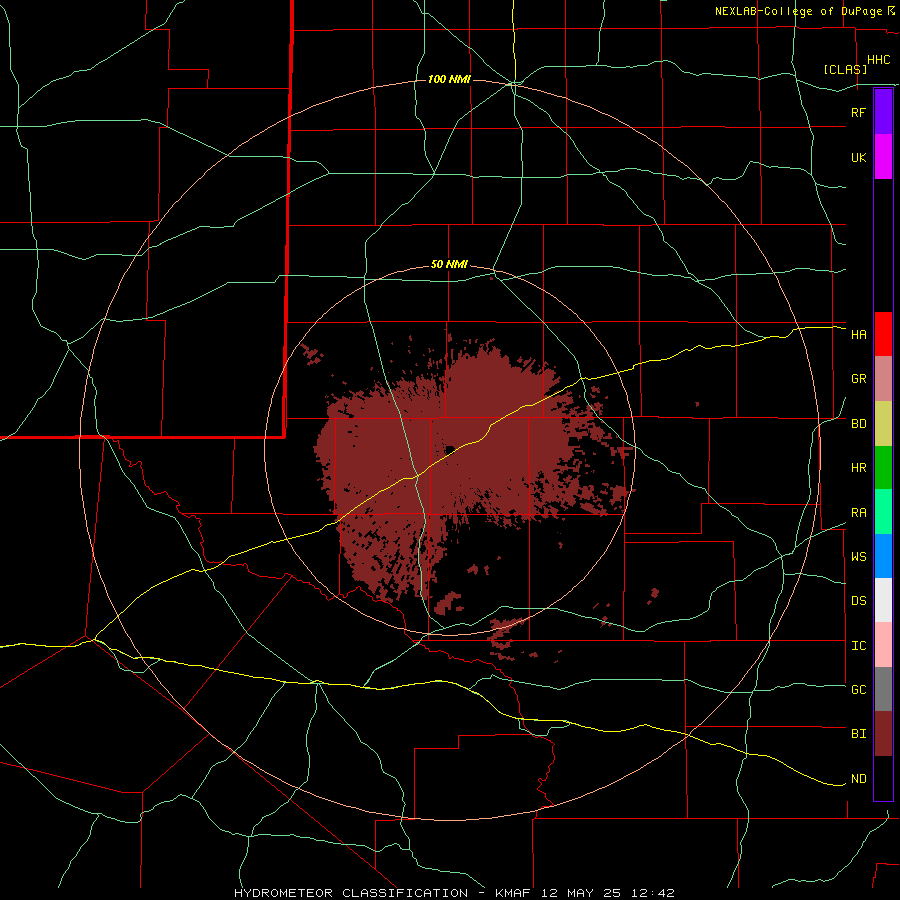This screenshot has height=900, width=900.
Task: Click the WS blue legend swatch
Action: tap(883, 556)
